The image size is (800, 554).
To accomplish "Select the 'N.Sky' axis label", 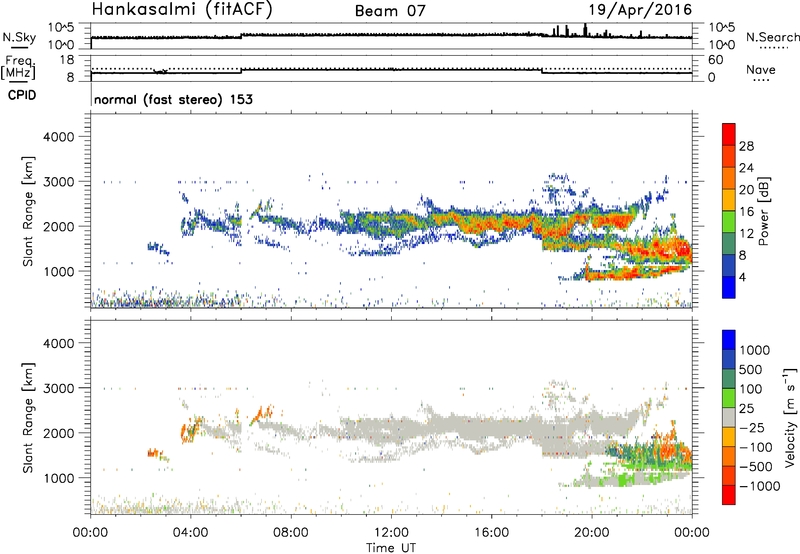I will point(19,37).
